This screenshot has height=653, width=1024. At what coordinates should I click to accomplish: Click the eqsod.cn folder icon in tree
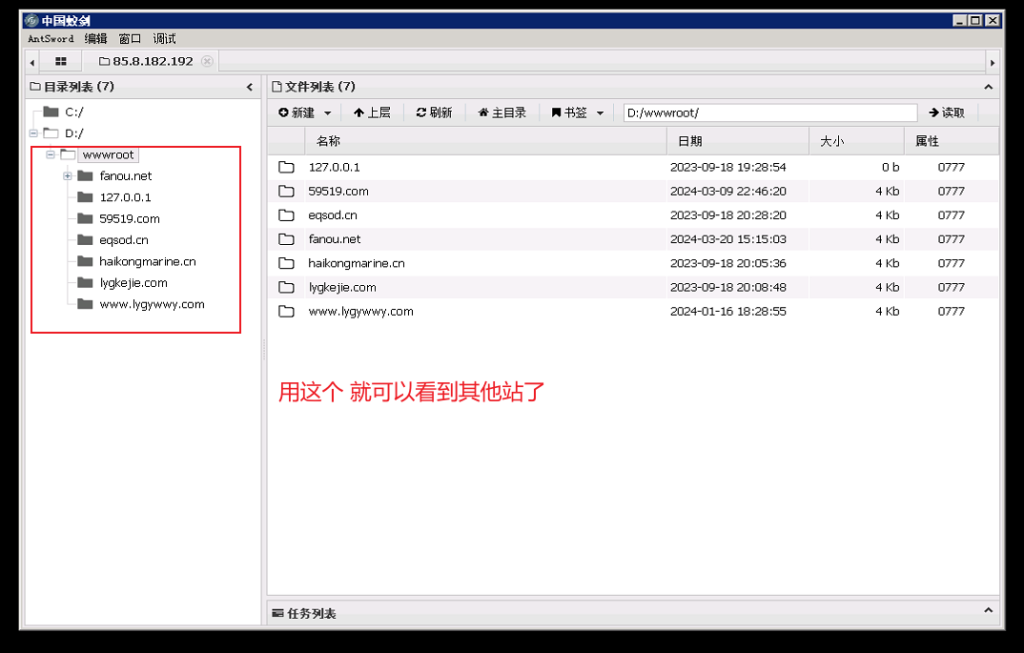[85, 240]
